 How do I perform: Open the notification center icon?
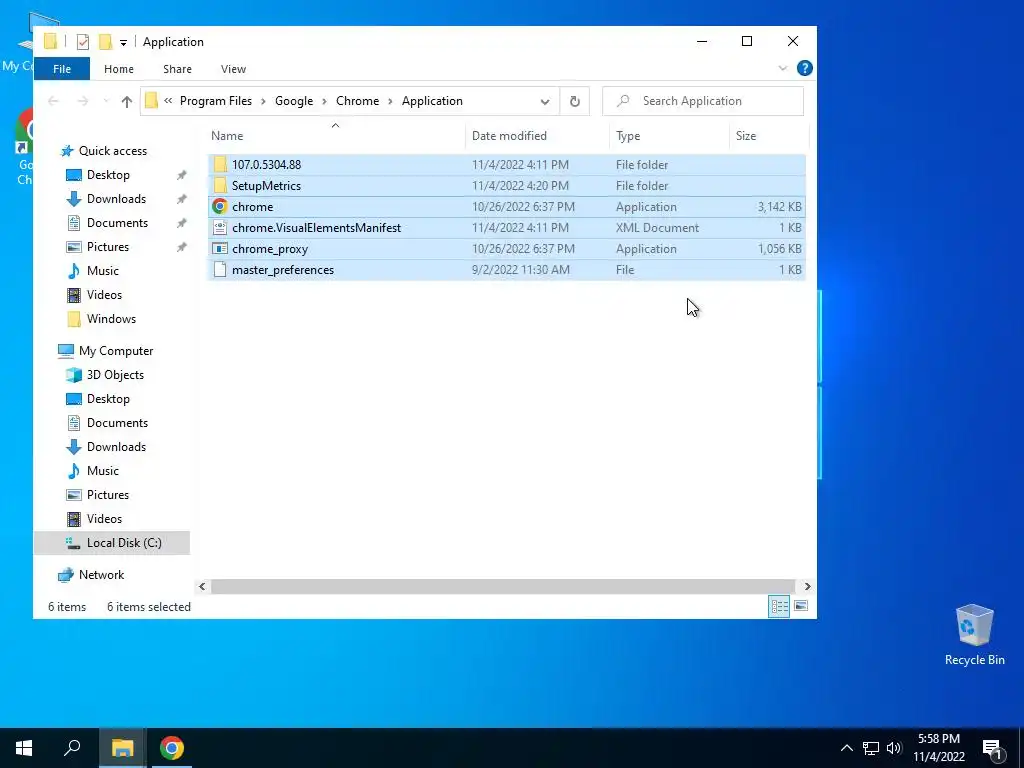click(993, 748)
